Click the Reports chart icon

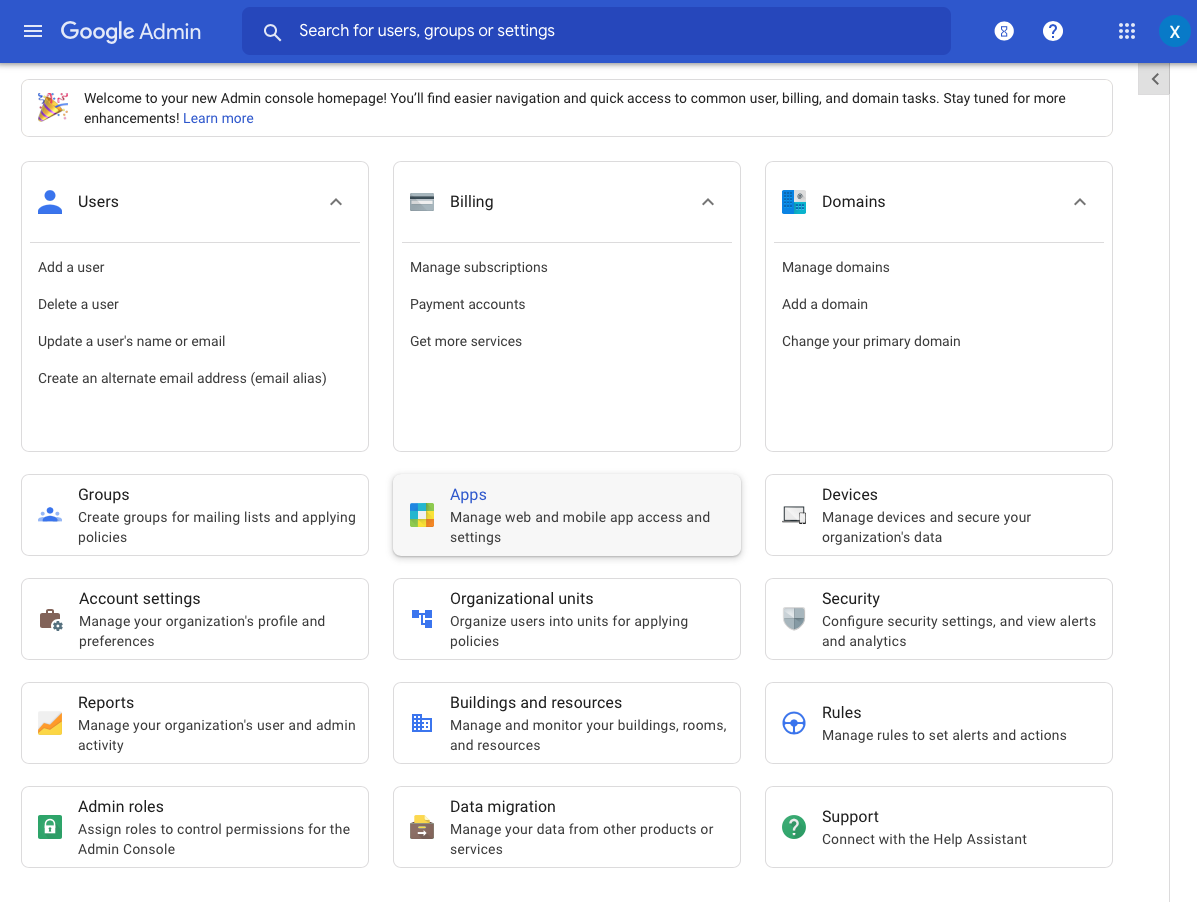point(50,723)
